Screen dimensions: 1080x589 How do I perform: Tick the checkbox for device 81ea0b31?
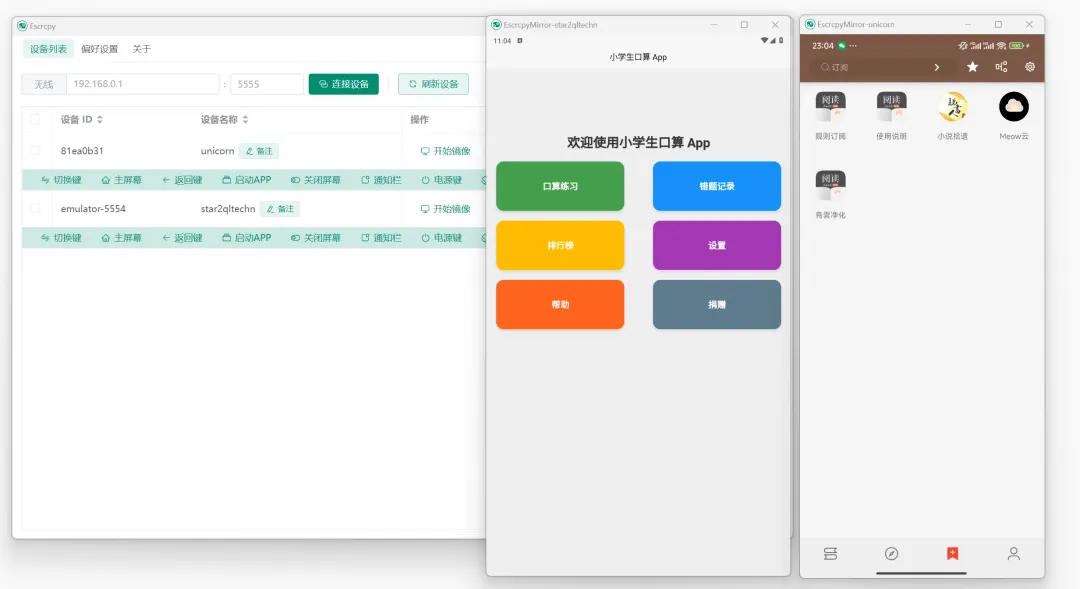pyautogui.click(x=36, y=151)
